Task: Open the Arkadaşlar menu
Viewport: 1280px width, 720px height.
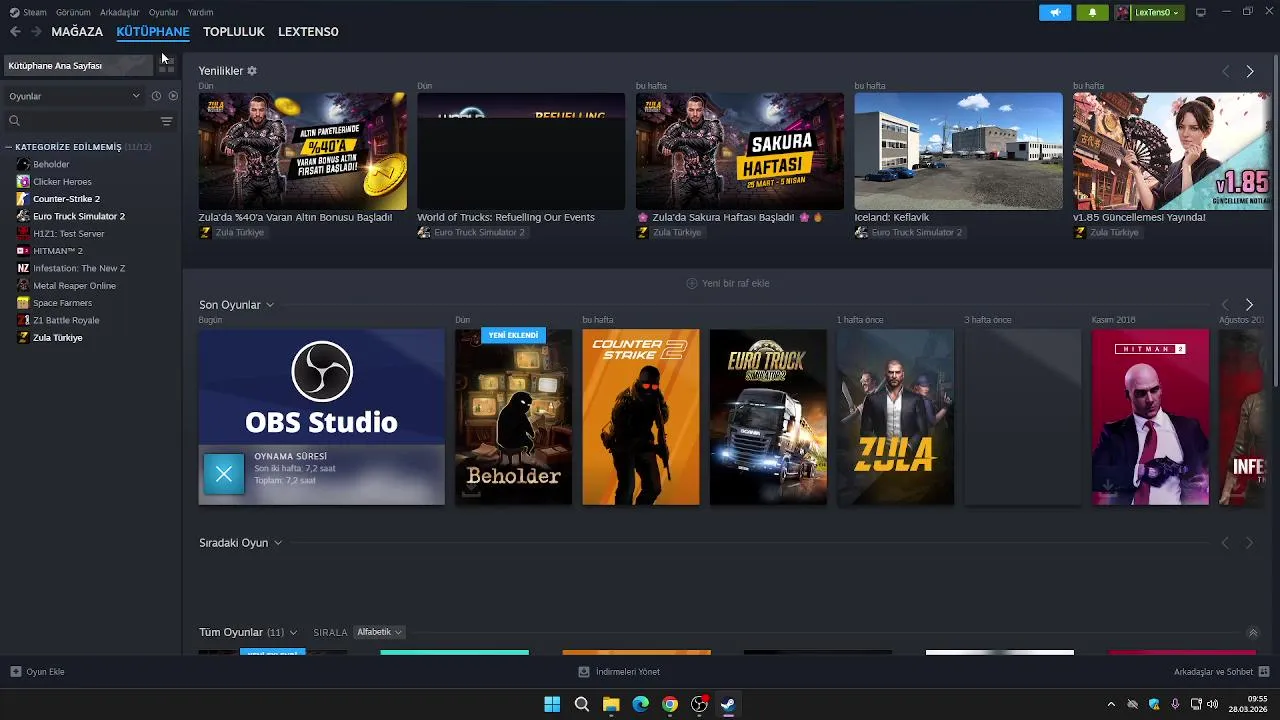Action: click(x=120, y=12)
